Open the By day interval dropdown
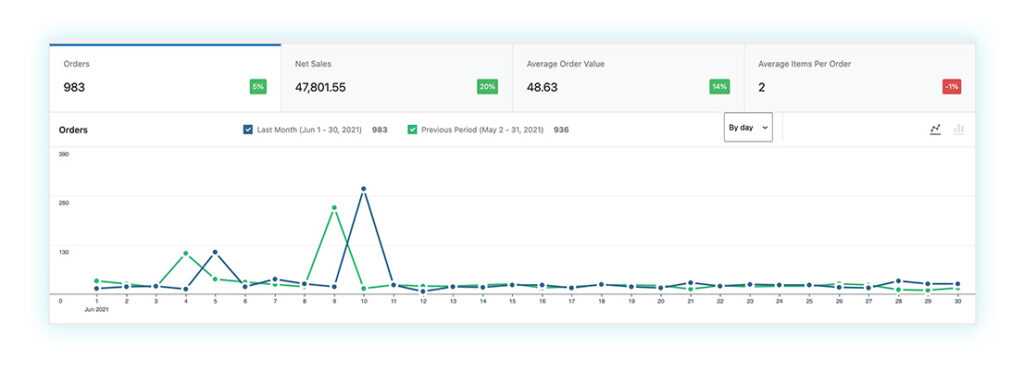Viewport: 1024px width, 372px height. 748,127
